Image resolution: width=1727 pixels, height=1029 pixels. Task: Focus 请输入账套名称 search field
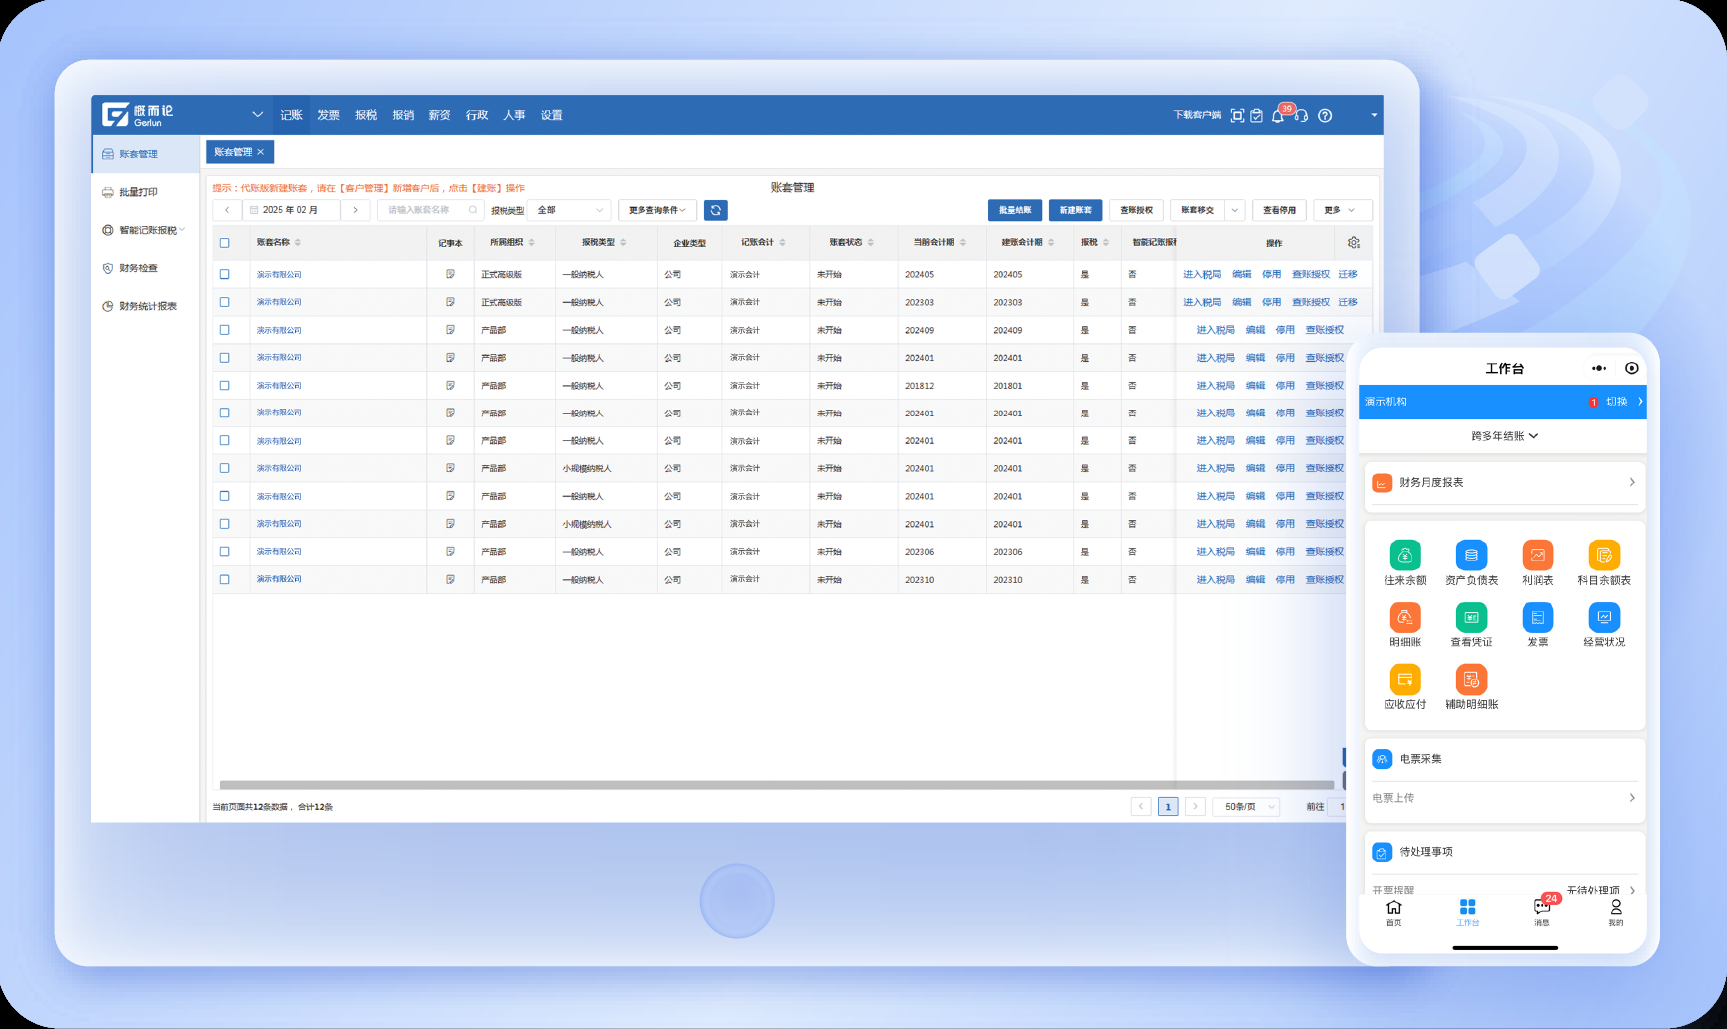pyautogui.click(x=430, y=210)
